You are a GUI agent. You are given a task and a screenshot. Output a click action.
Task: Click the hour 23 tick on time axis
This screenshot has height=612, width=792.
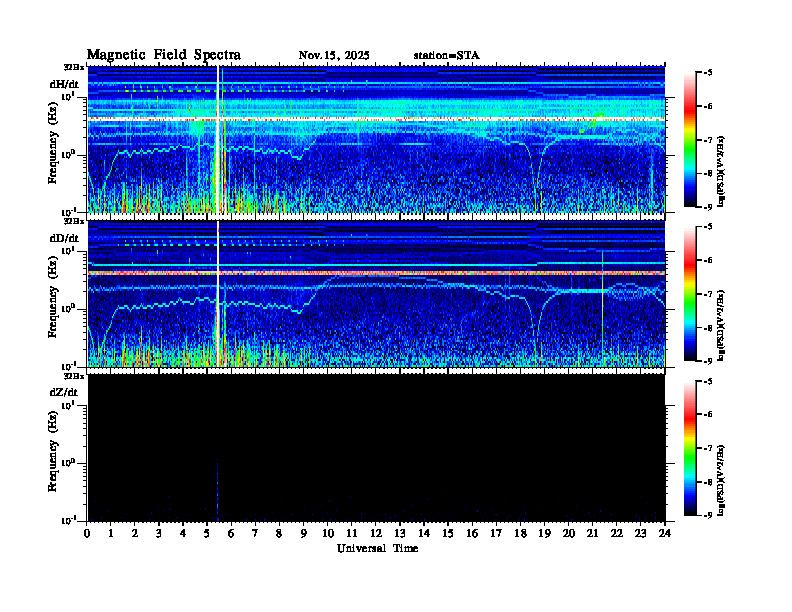pos(640,534)
